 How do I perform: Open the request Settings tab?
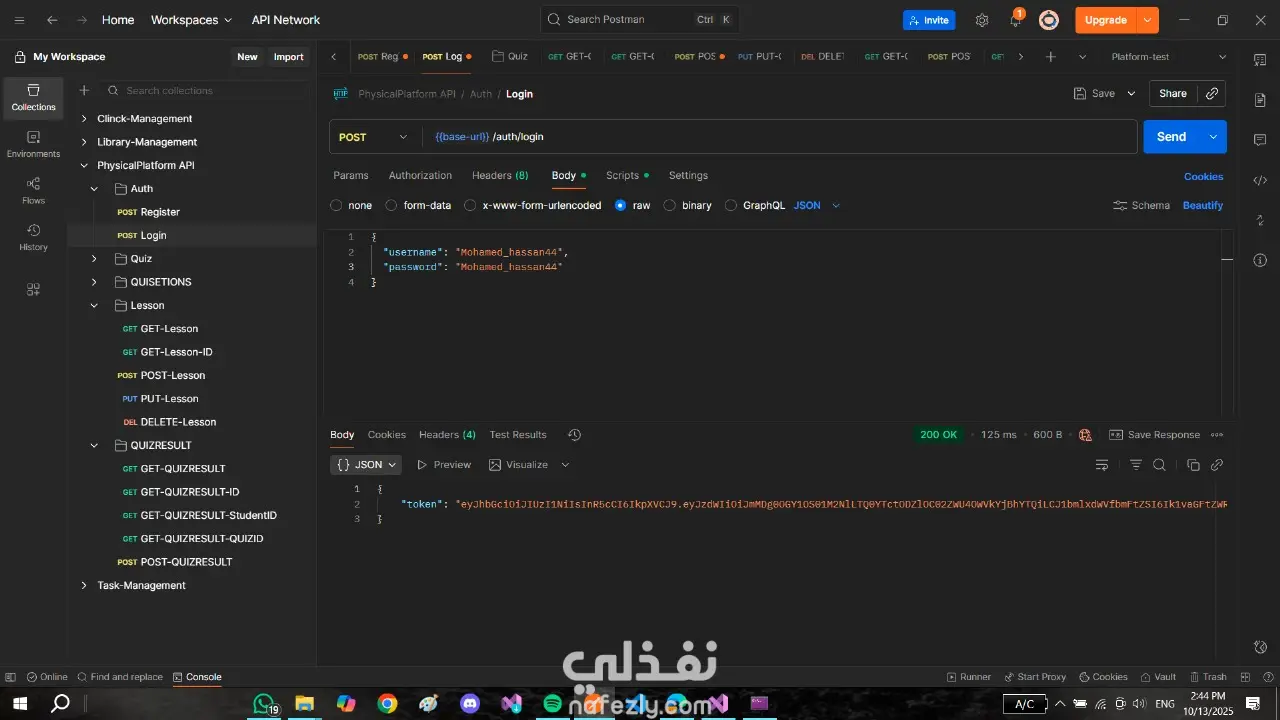[688, 175]
